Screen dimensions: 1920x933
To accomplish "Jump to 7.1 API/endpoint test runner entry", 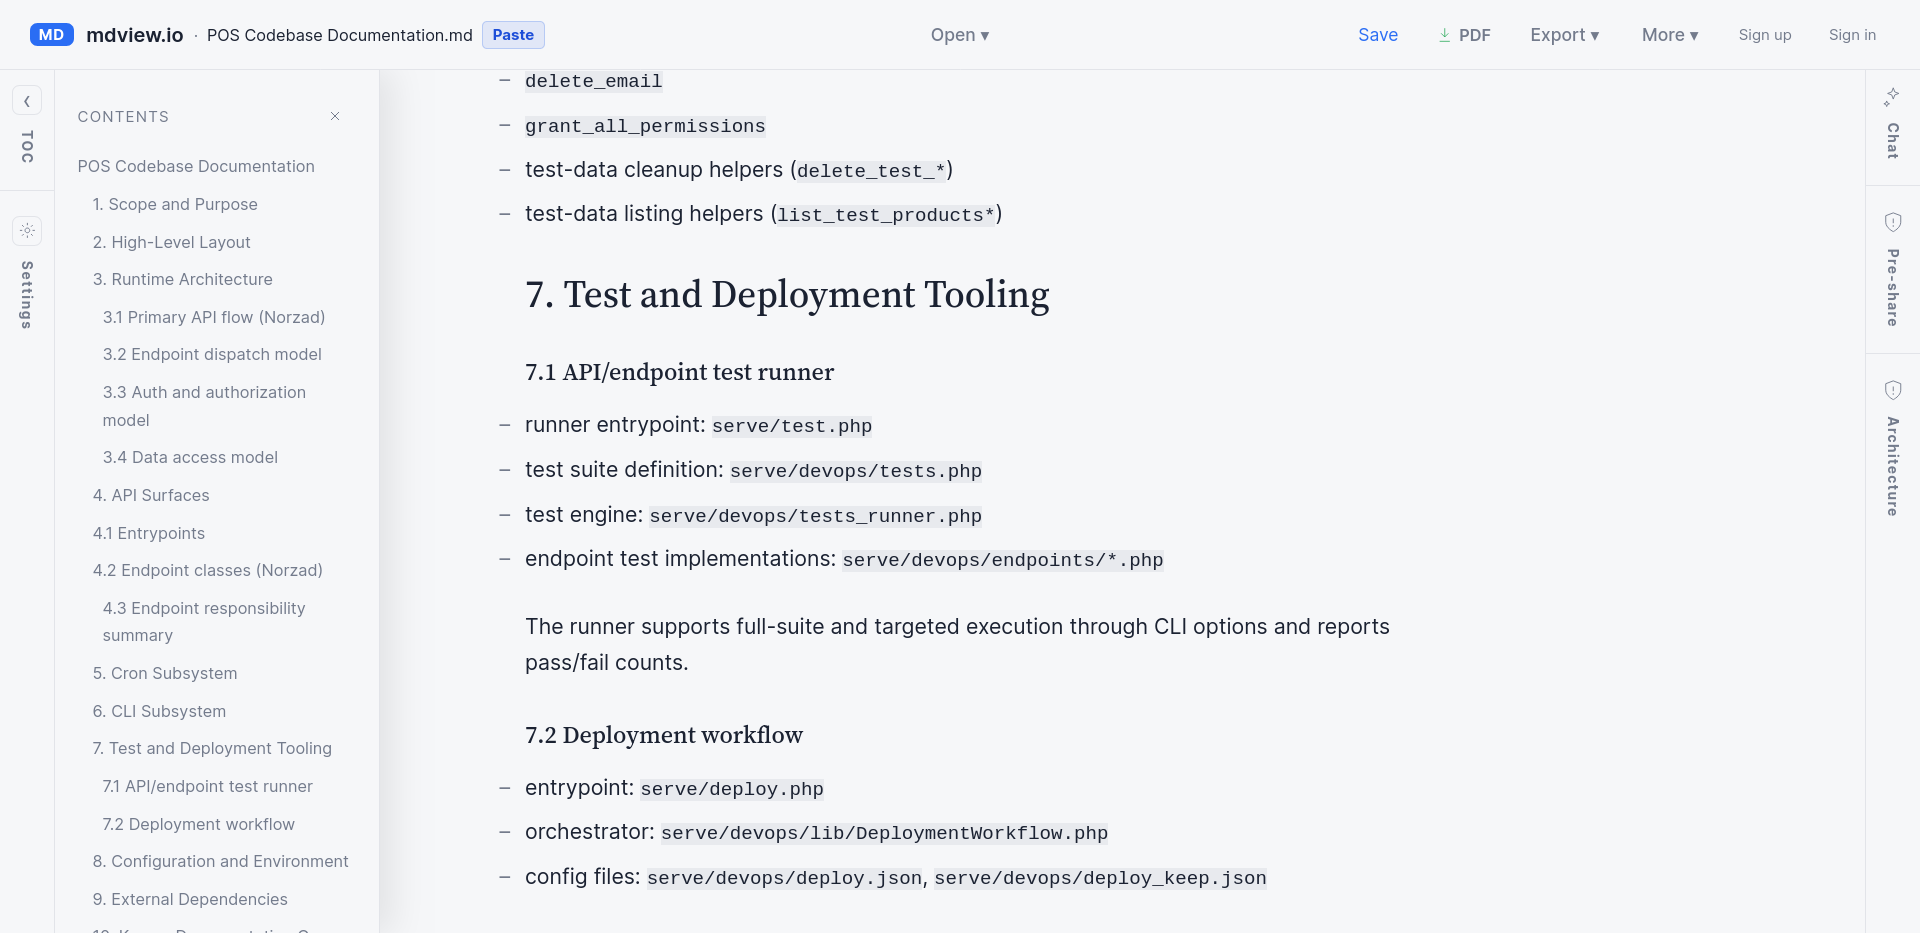I will coord(207,786).
